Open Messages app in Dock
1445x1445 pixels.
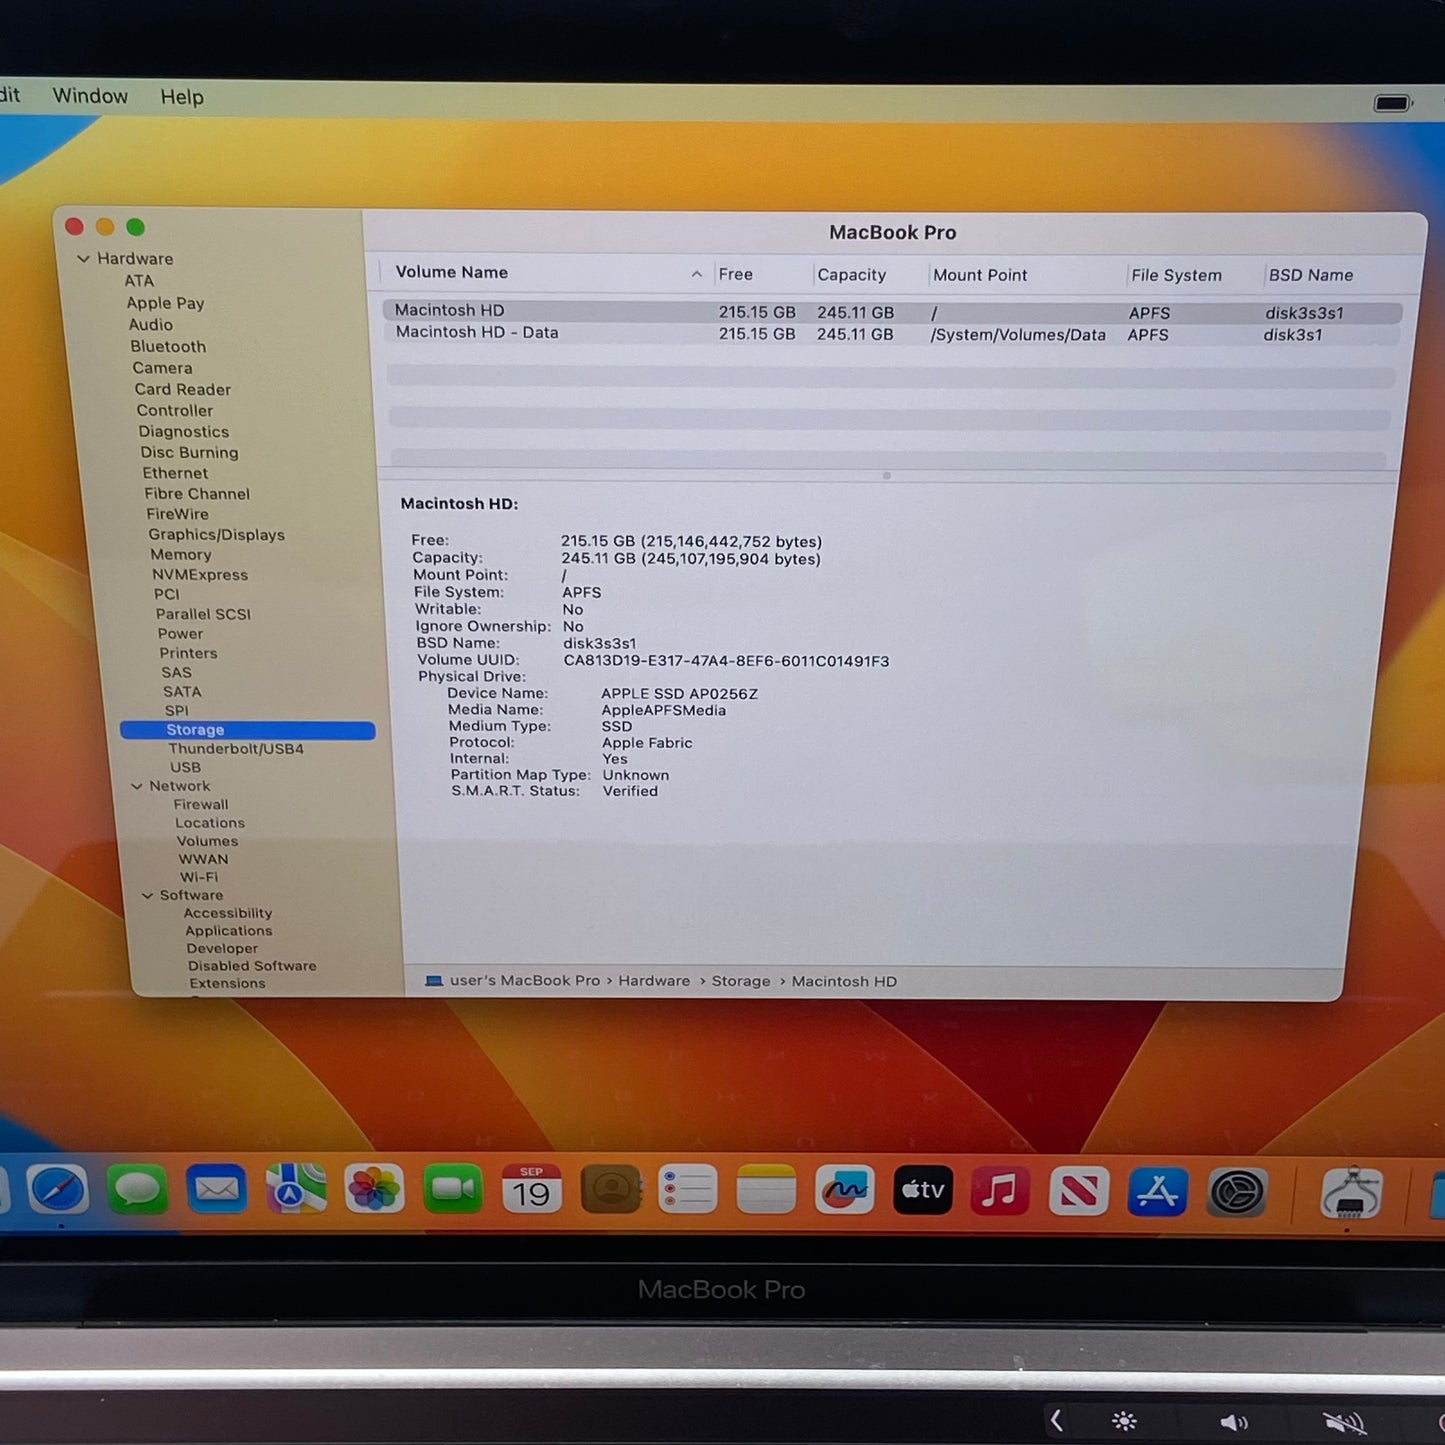(x=137, y=1190)
